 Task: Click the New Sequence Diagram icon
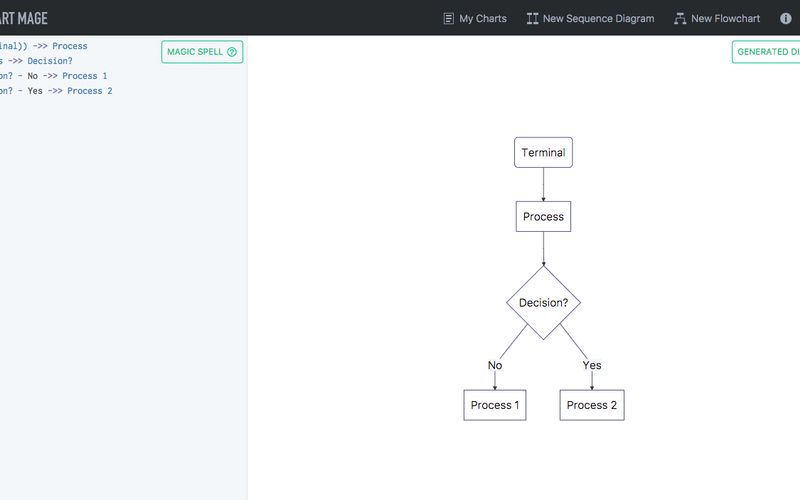[532, 19]
